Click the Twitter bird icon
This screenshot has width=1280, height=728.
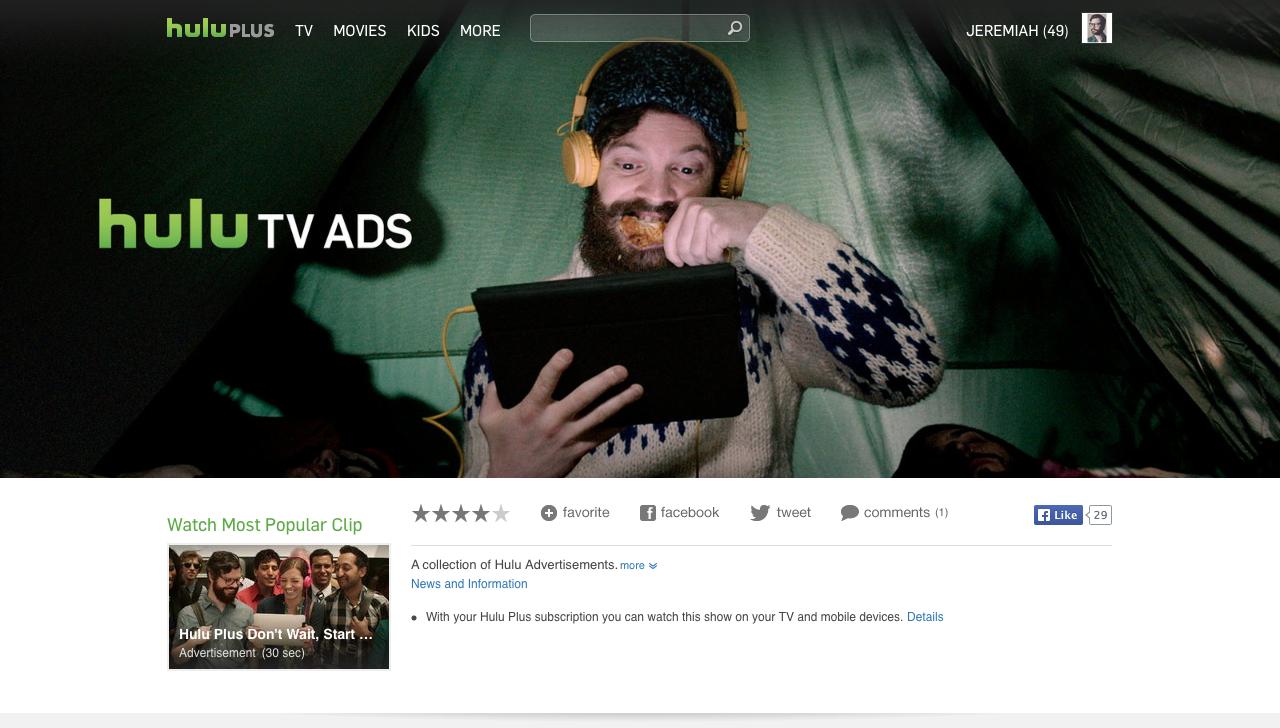click(760, 513)
